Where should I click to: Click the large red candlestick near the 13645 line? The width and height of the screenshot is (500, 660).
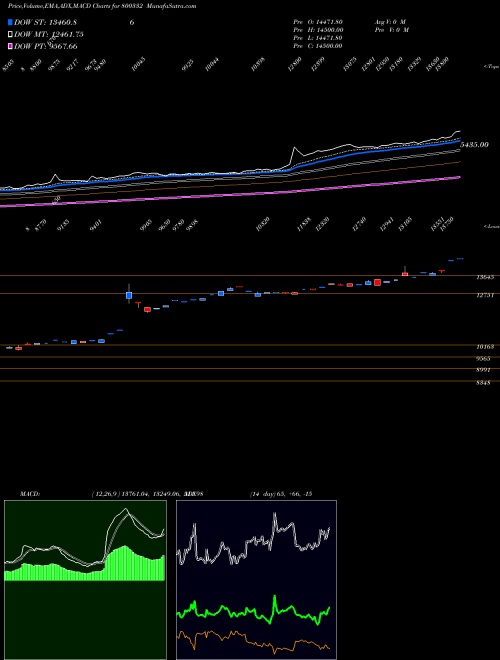[x=377, y=282]
